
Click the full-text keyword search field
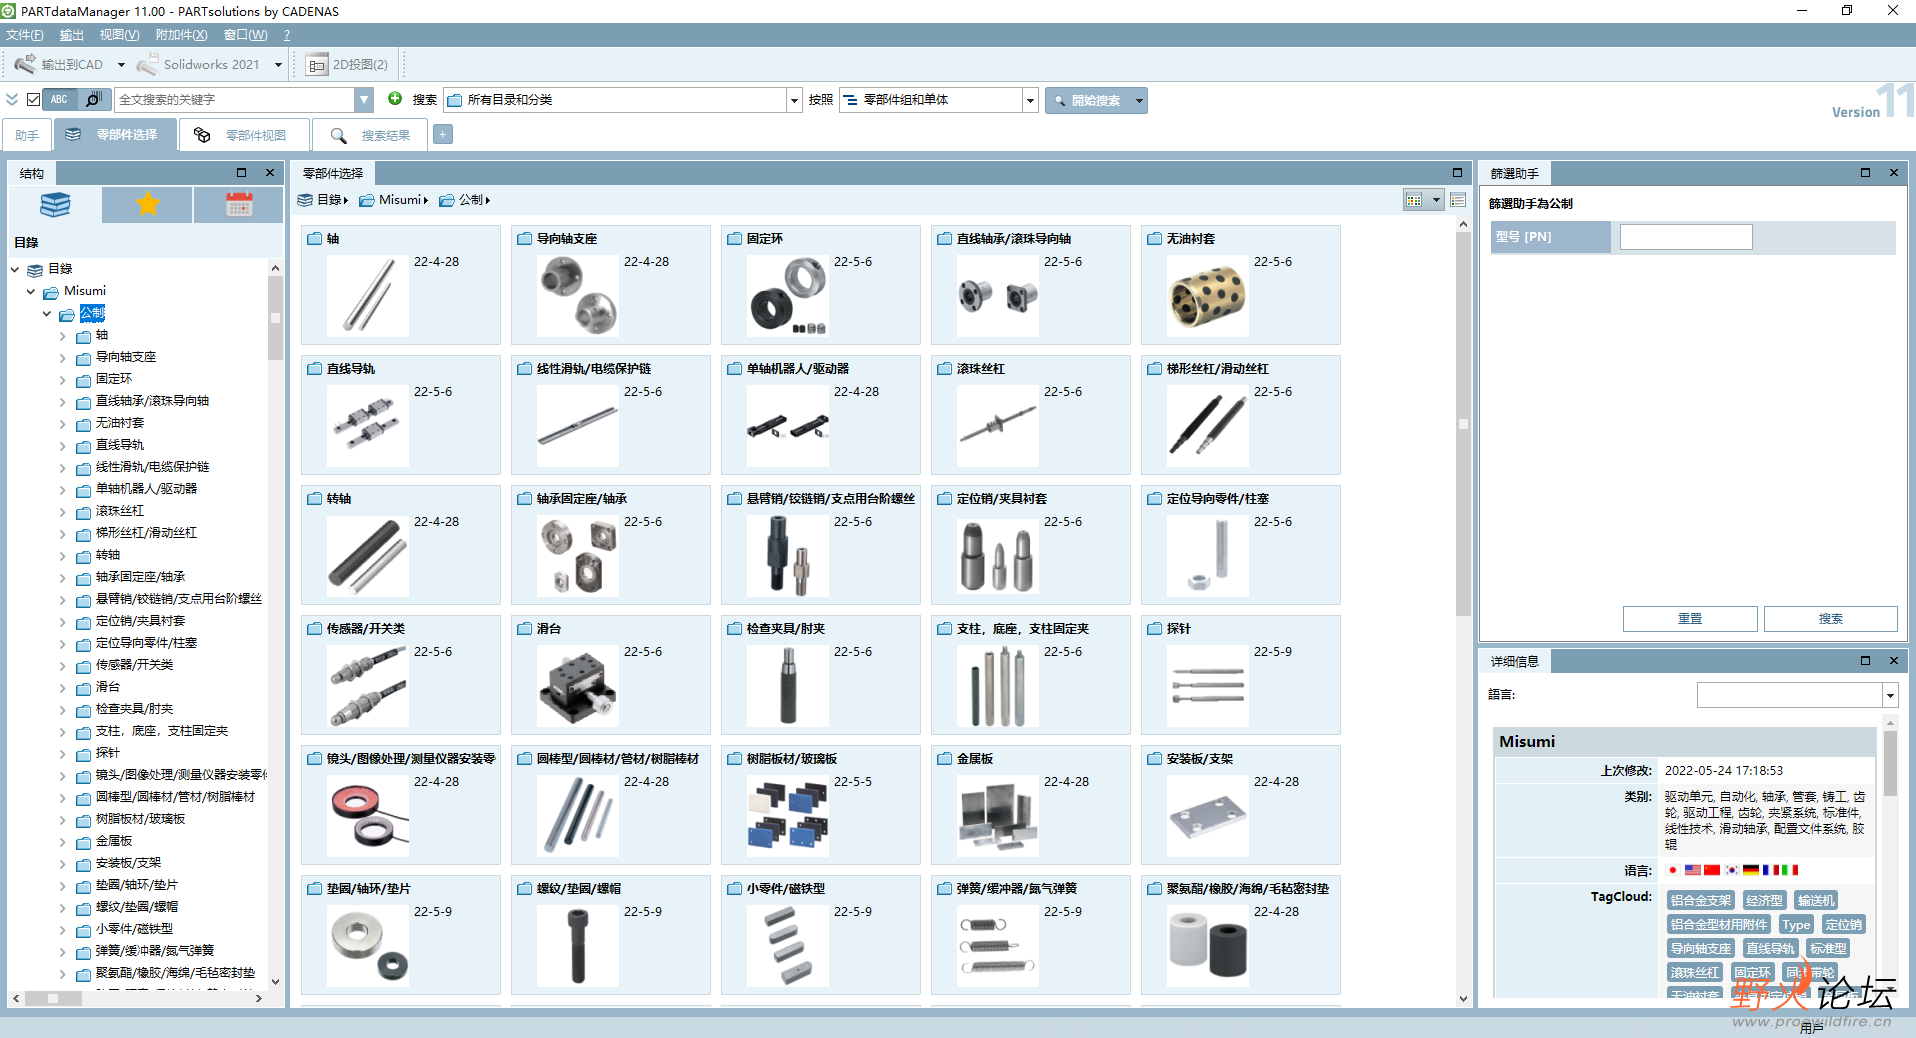[x=235, y=99]
